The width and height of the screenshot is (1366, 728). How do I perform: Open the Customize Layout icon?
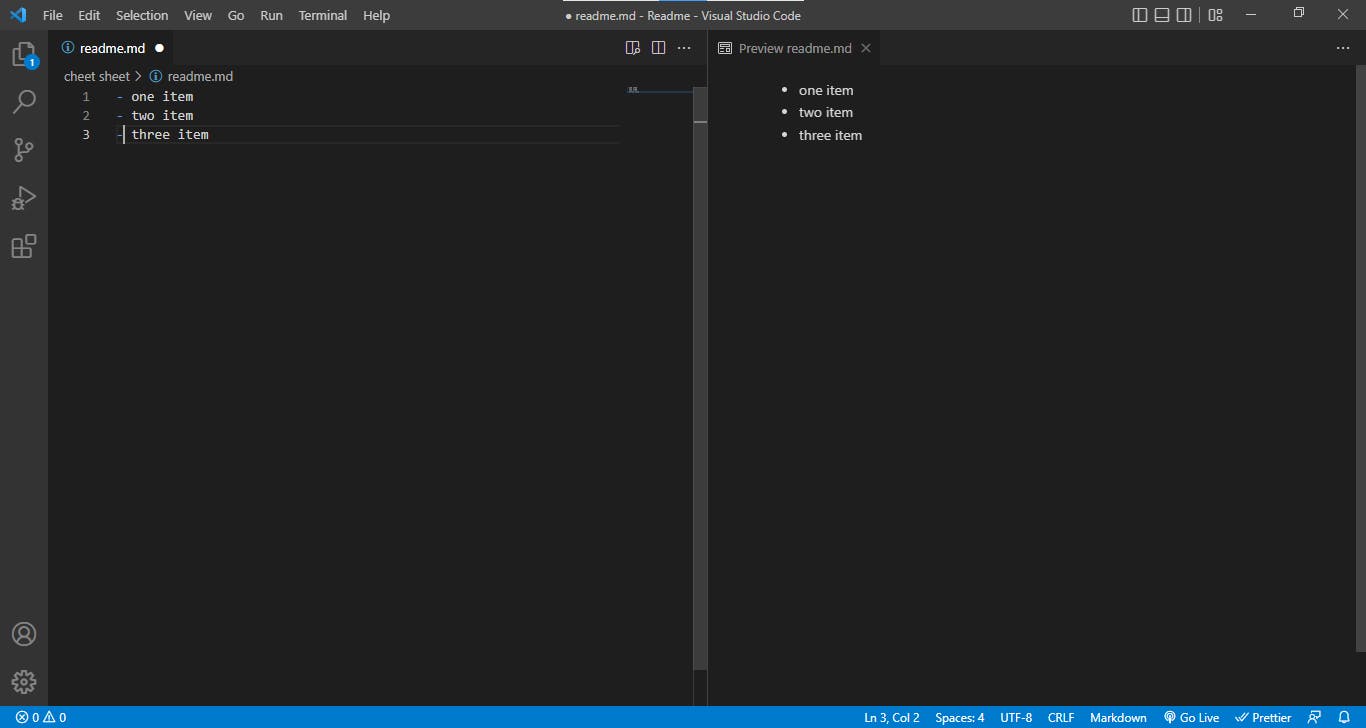pos(1215,15)
